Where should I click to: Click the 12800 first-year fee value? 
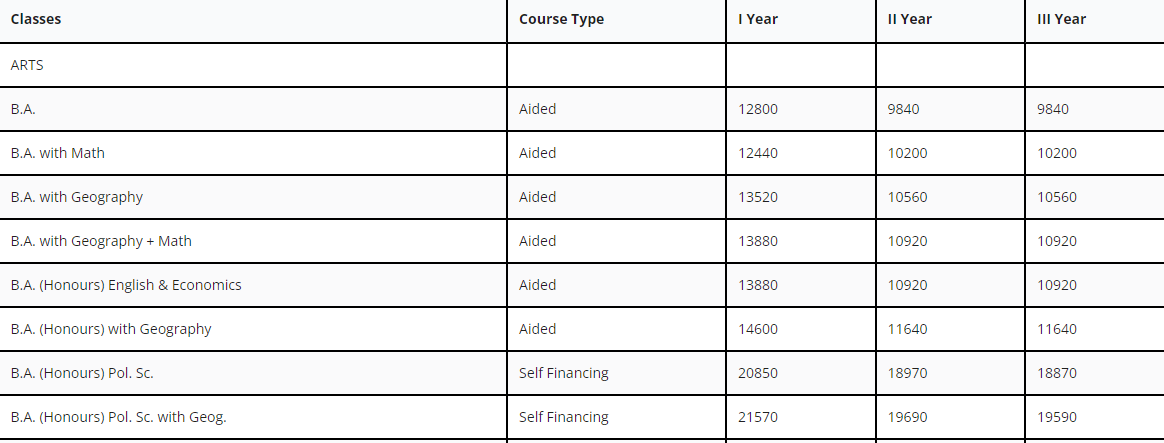point(758,109)
